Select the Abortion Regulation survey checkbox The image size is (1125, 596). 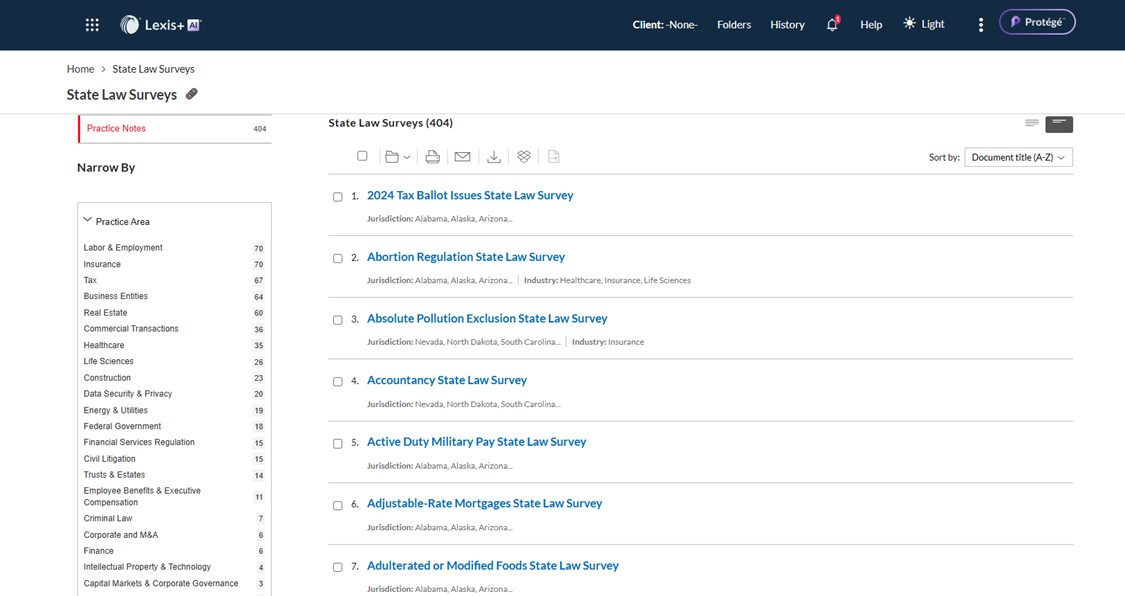tap(338, 258)
